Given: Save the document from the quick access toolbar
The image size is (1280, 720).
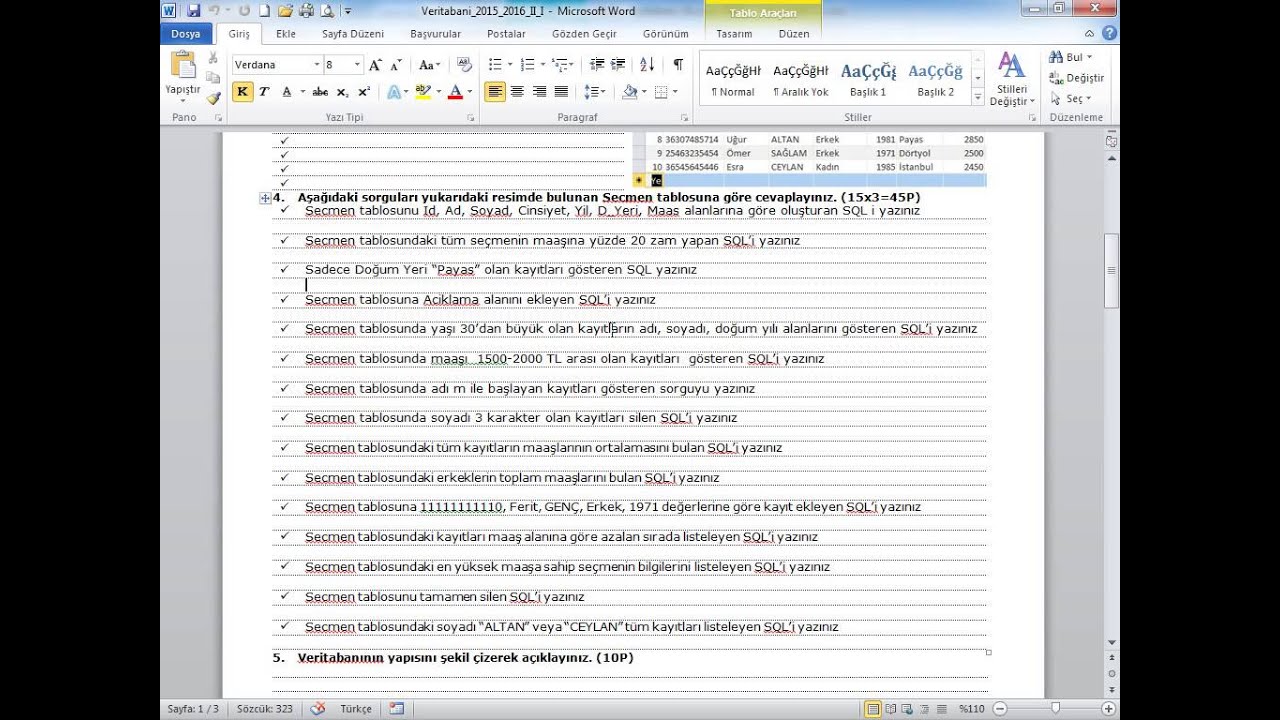Looking at the screenshot, I should [x=194, y=11].
